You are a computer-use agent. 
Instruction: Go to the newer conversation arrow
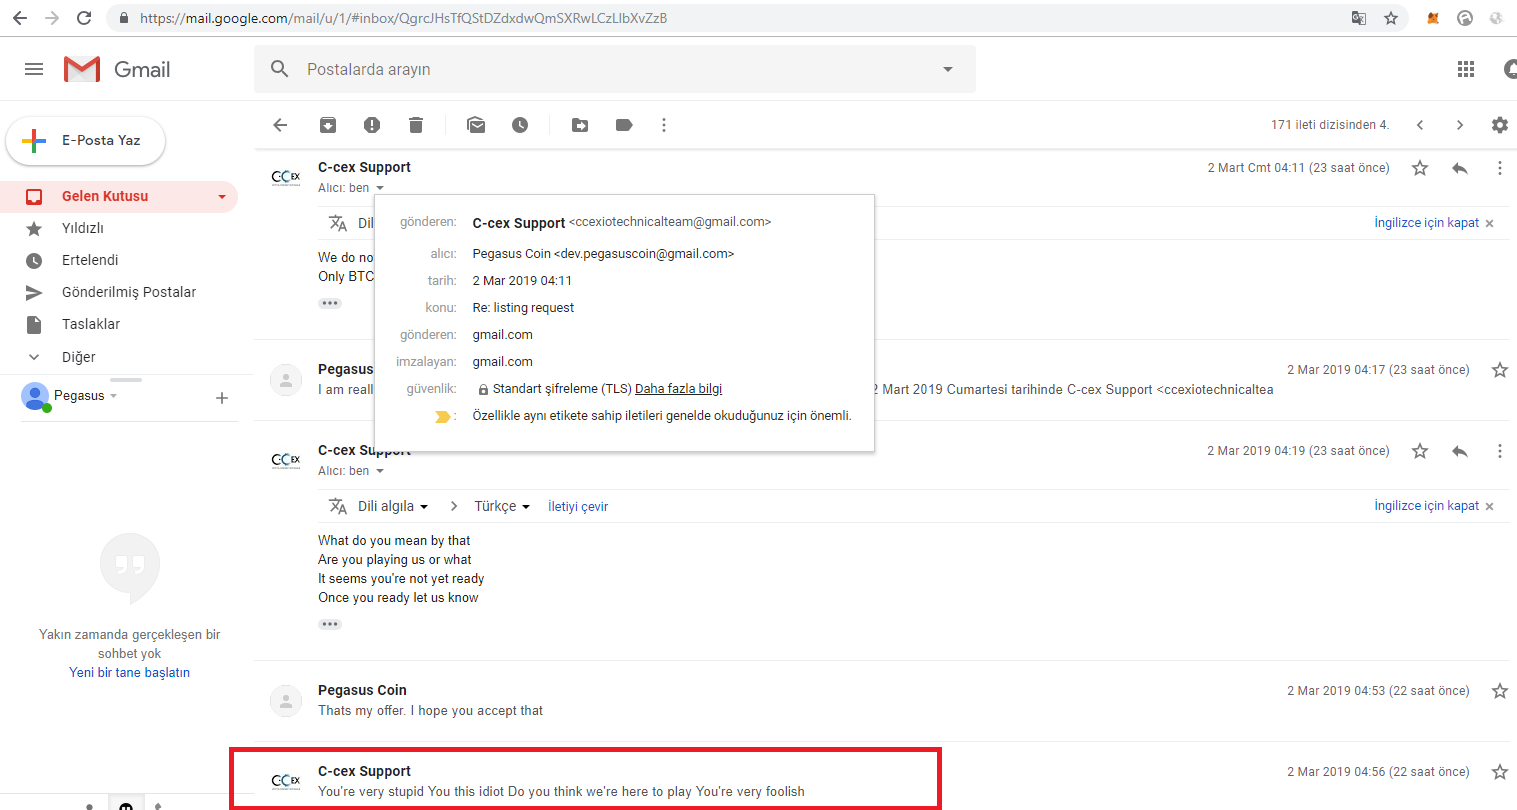(1420, 125)
